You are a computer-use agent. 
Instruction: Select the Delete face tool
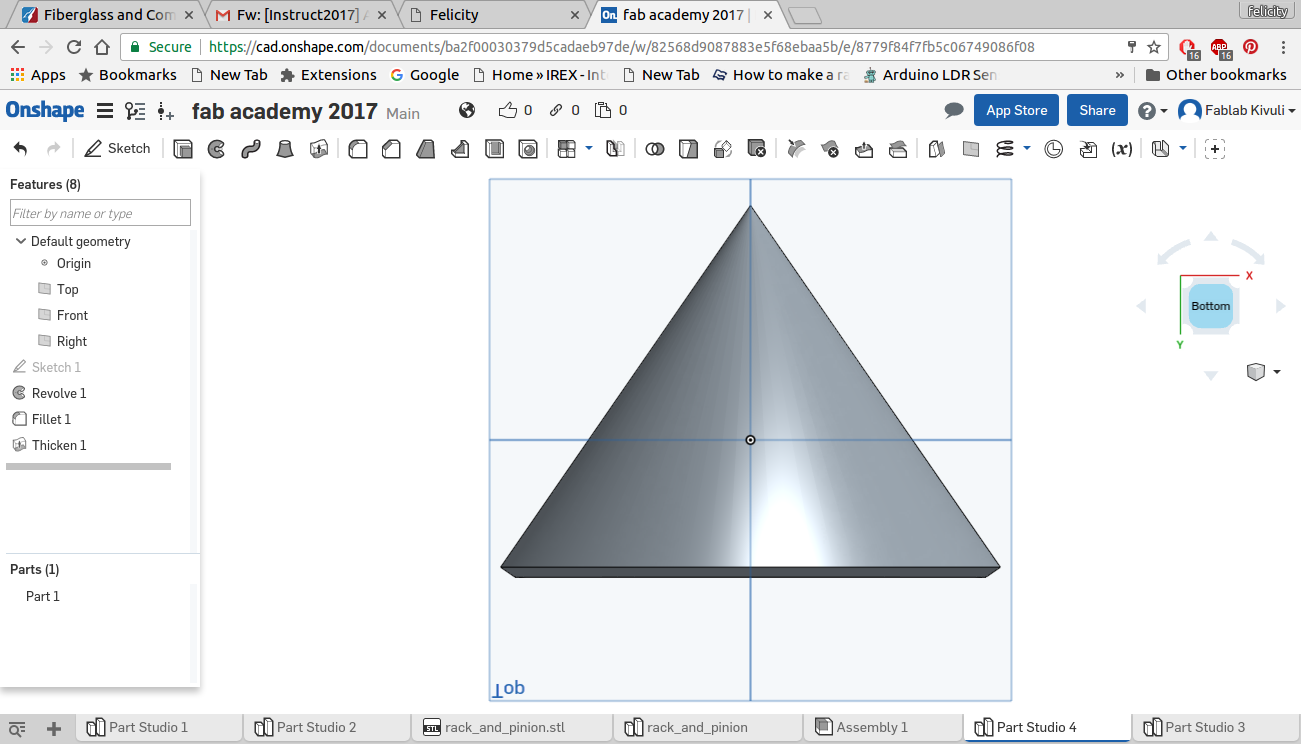(830, 149)
